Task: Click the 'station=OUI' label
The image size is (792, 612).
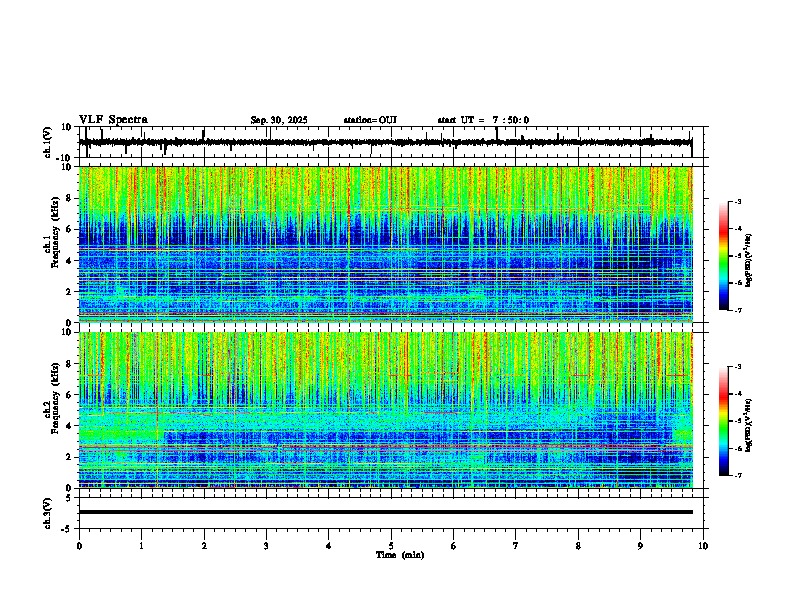Action: [370, 120]
